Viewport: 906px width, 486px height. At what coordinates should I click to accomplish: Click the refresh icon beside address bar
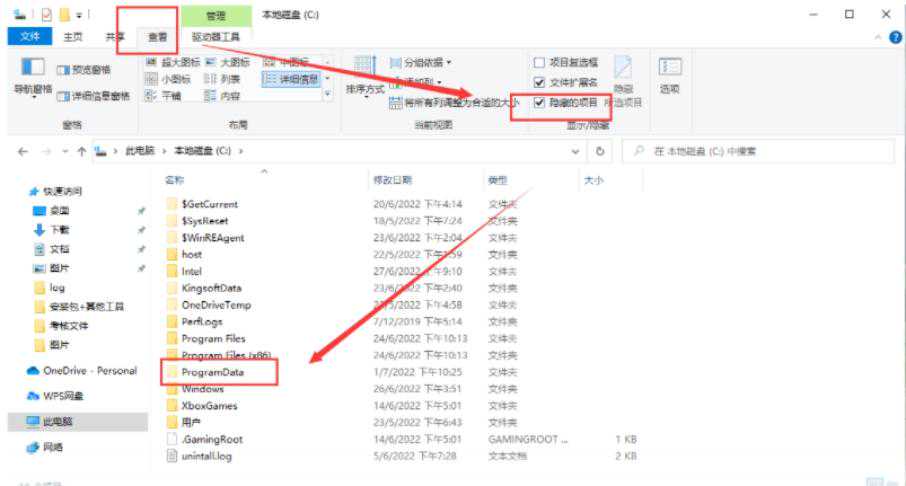[x=600, y=151]
